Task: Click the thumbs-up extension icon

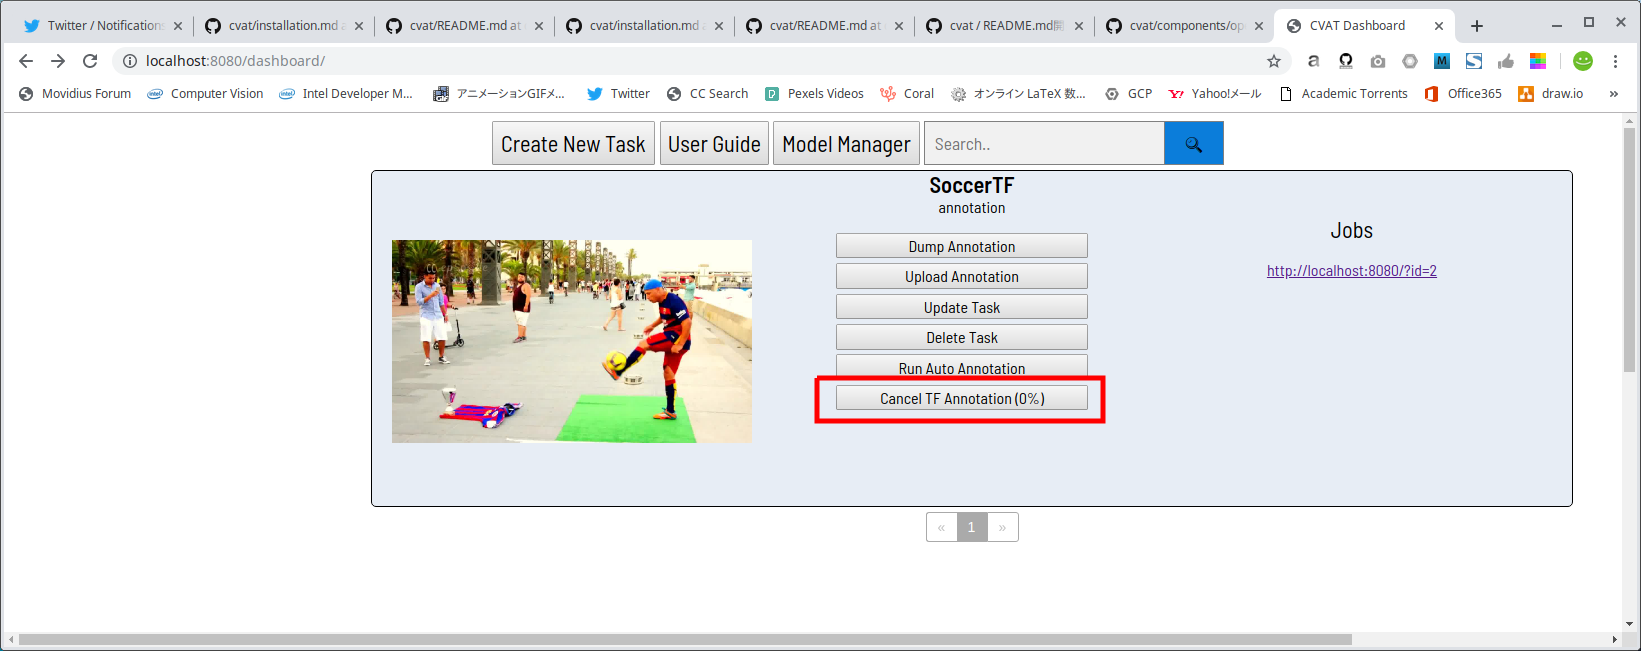Action: pyautogui.click(x=1506, y=61)
